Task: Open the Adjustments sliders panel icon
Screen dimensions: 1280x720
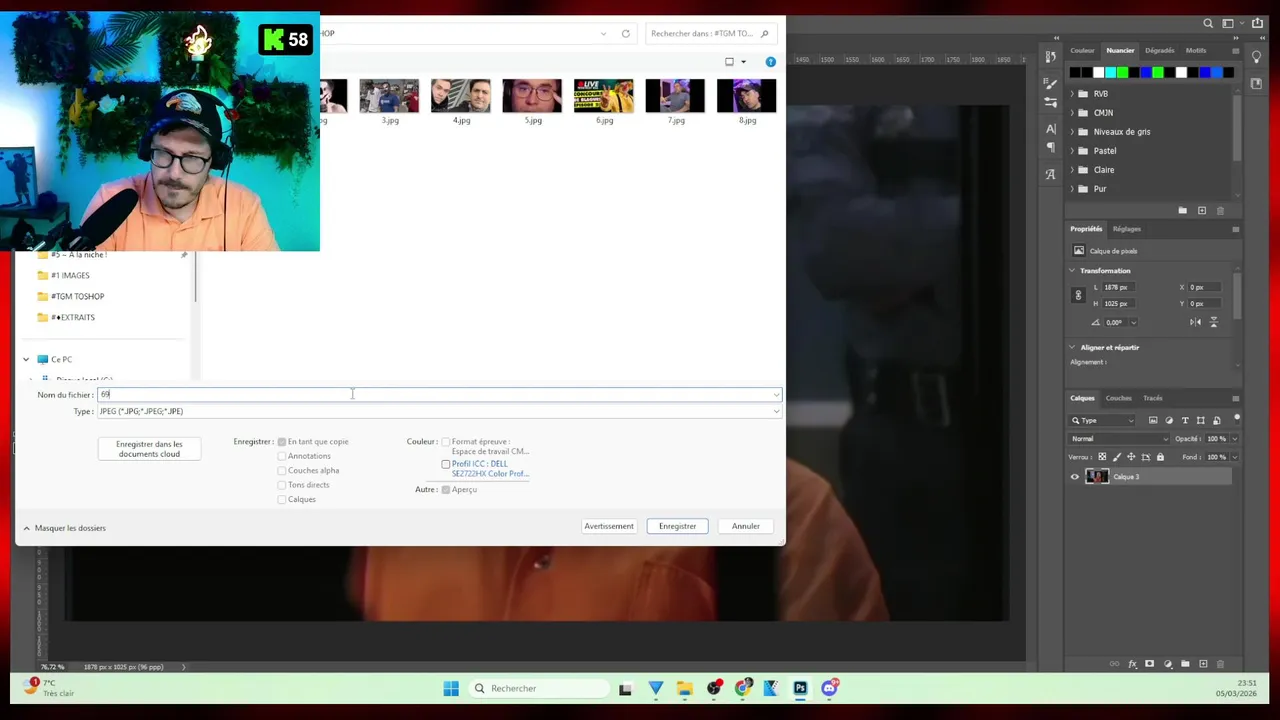Action: click(x=1050, y=103)
